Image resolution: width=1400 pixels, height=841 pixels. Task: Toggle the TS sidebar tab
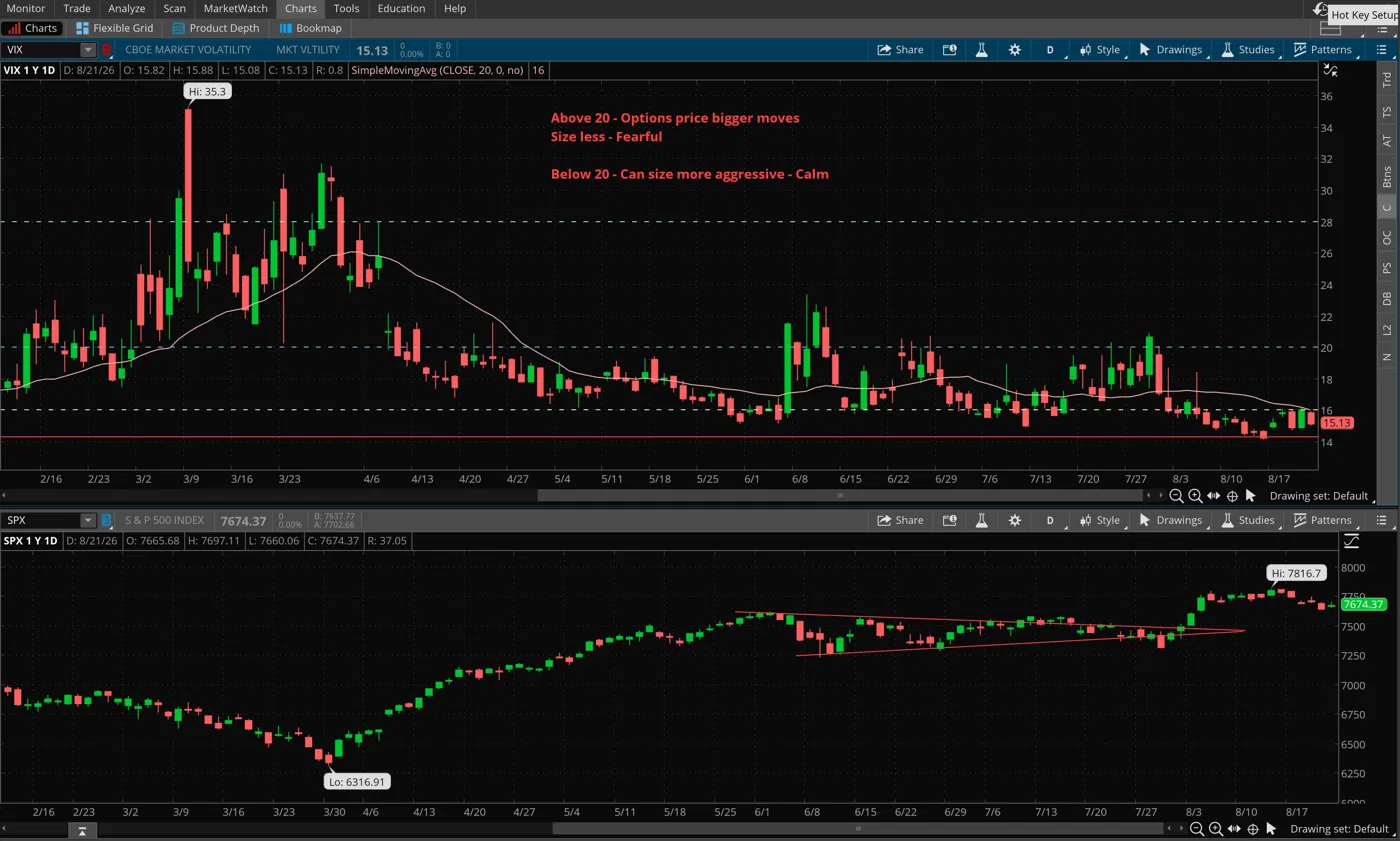(1386, 113)
